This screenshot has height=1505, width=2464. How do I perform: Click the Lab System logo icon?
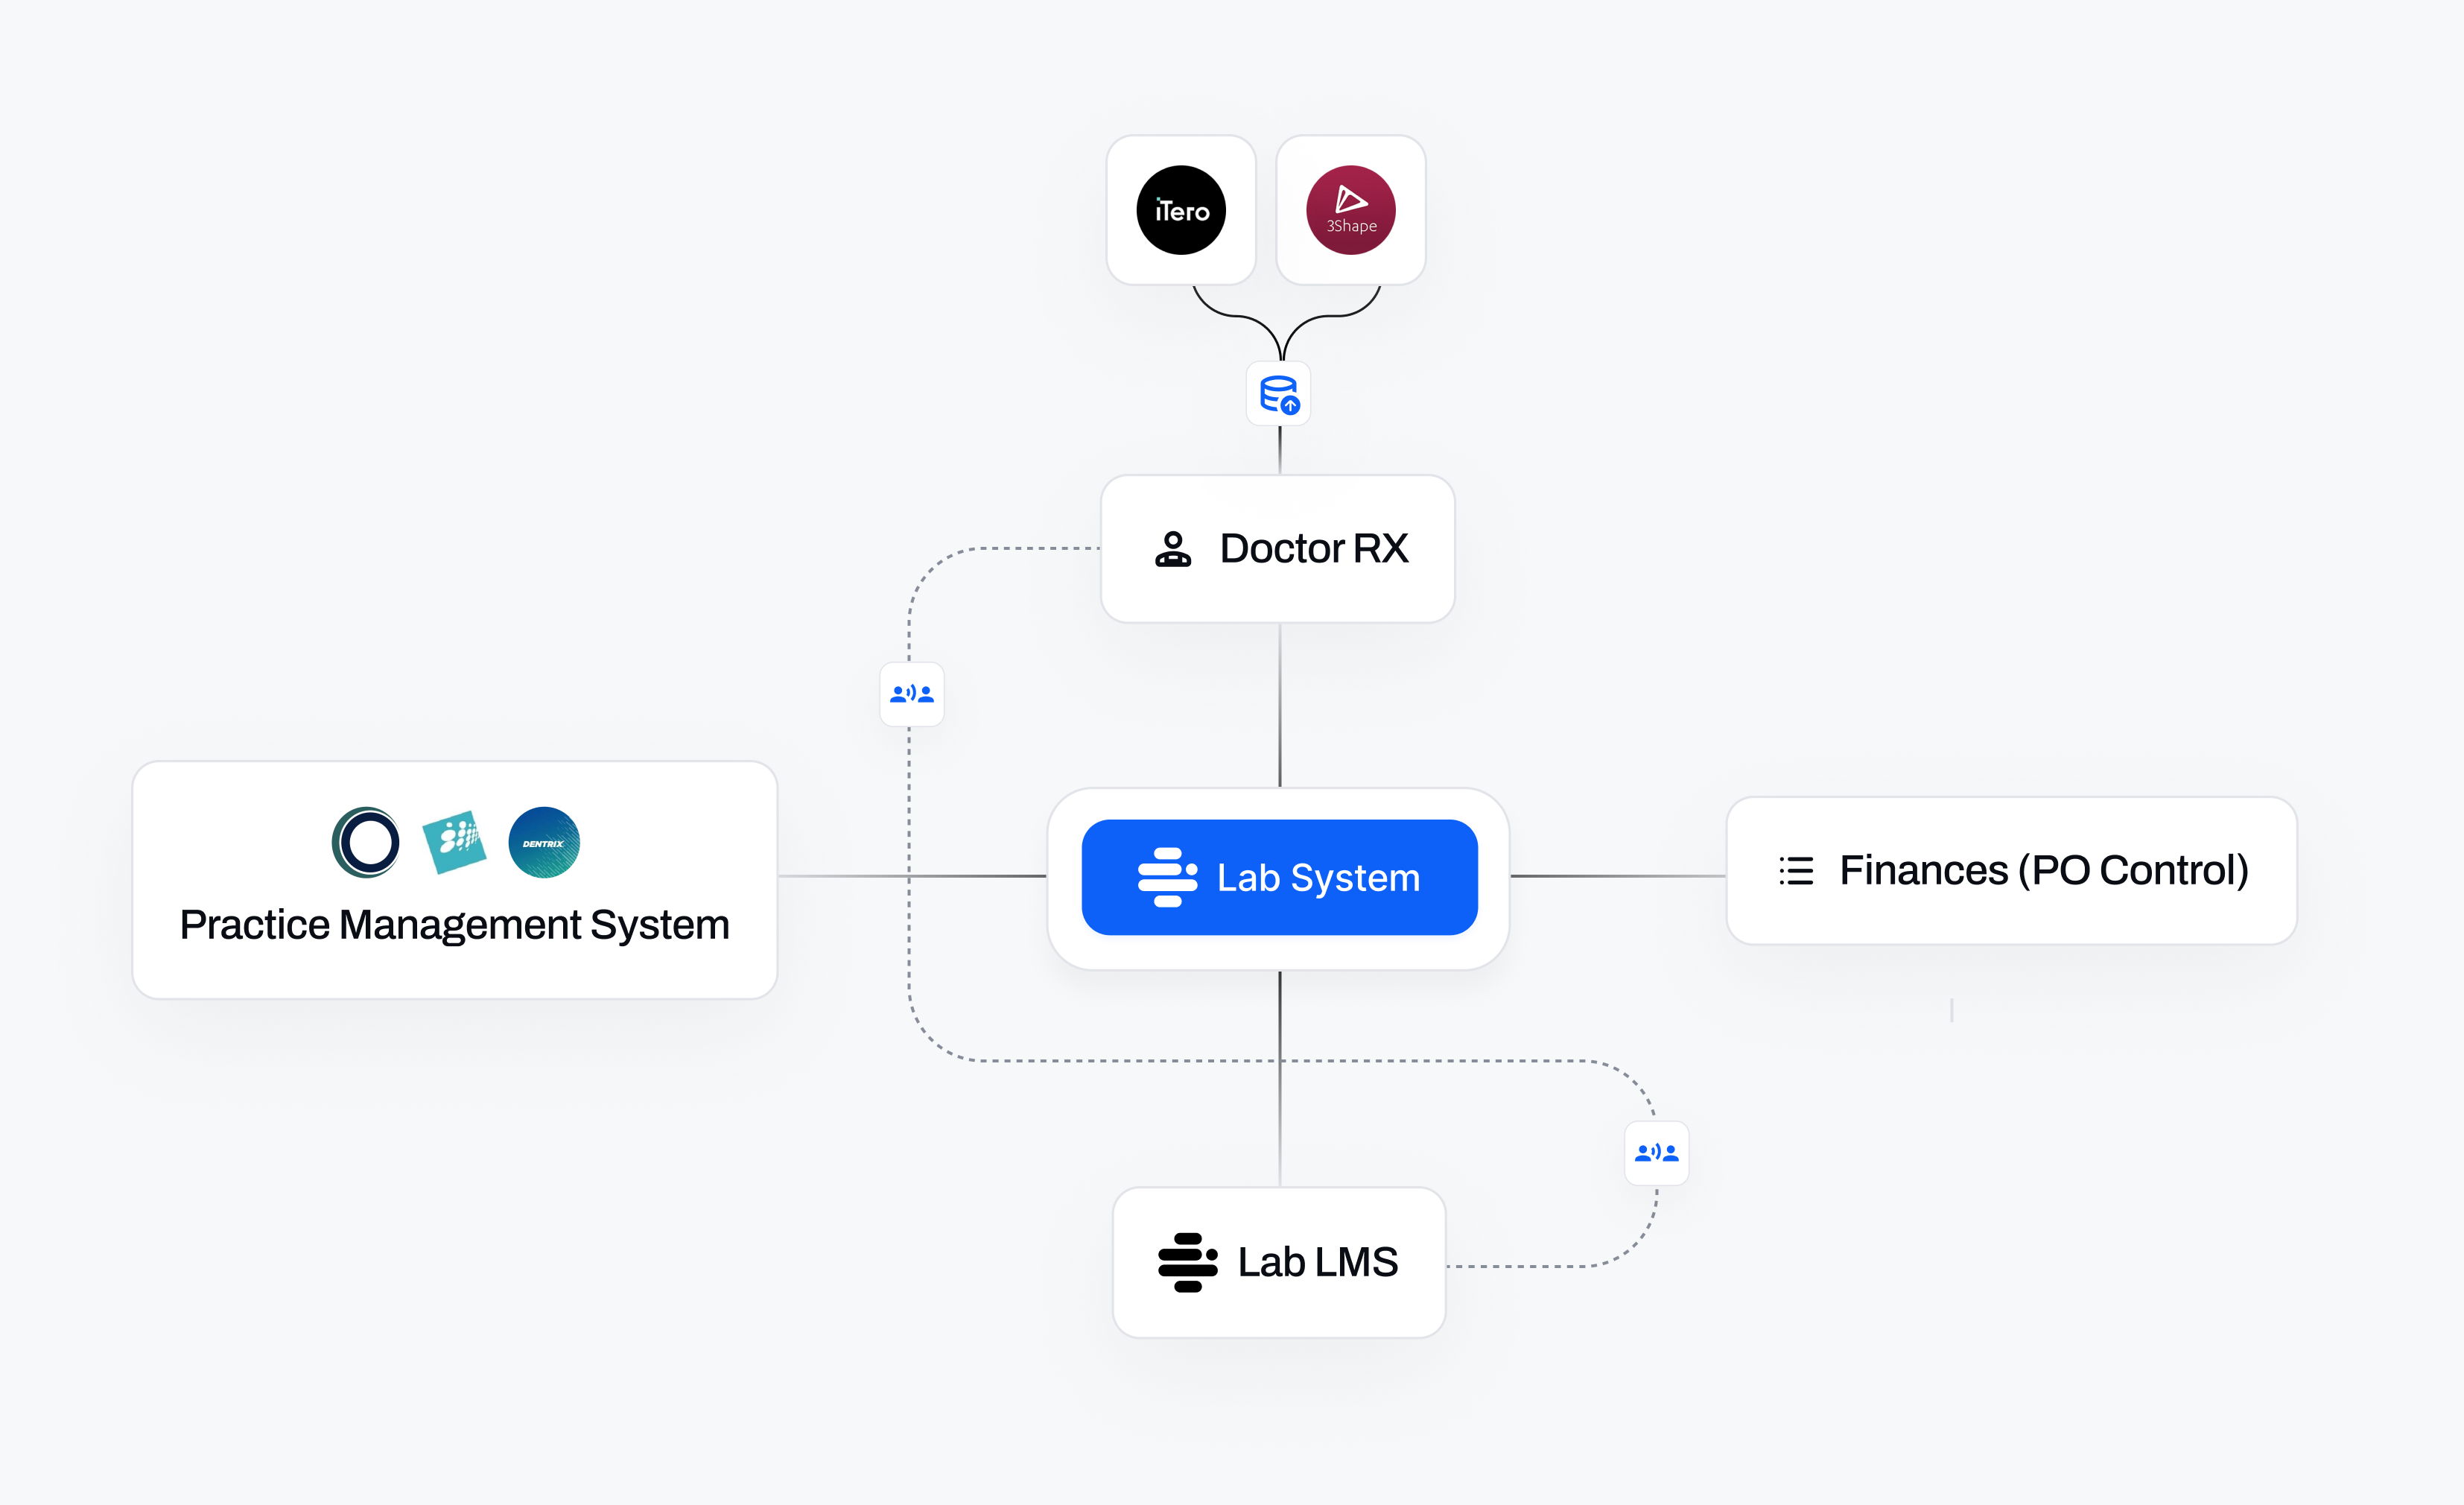tap(1167, 877)
